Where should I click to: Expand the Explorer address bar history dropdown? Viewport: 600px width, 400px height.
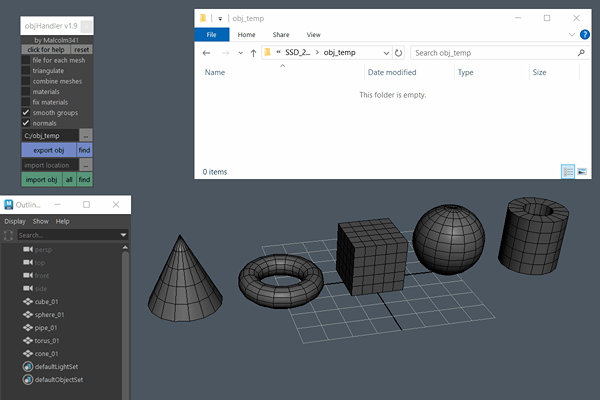tap(386, 53)
